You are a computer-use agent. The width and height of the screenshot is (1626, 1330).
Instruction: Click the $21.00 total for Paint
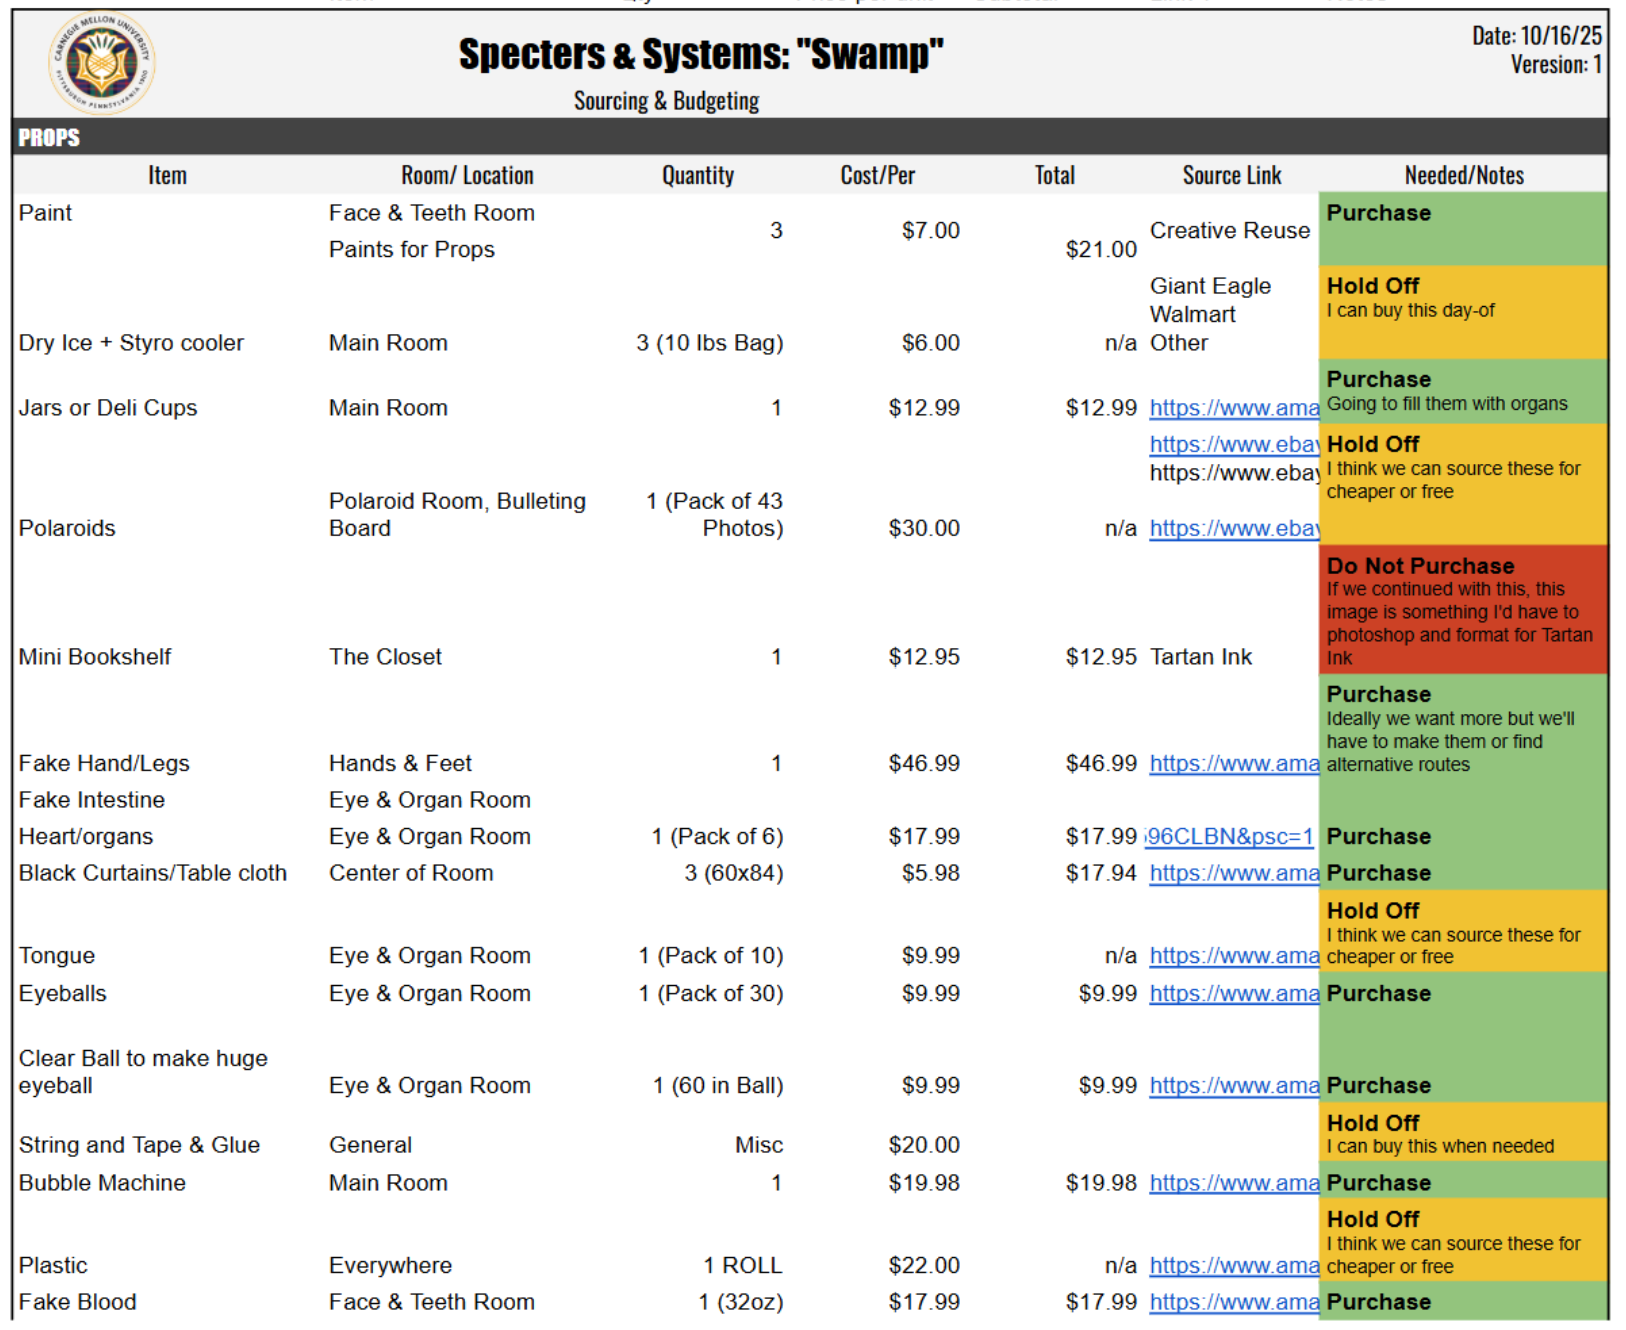[1100, 250]
